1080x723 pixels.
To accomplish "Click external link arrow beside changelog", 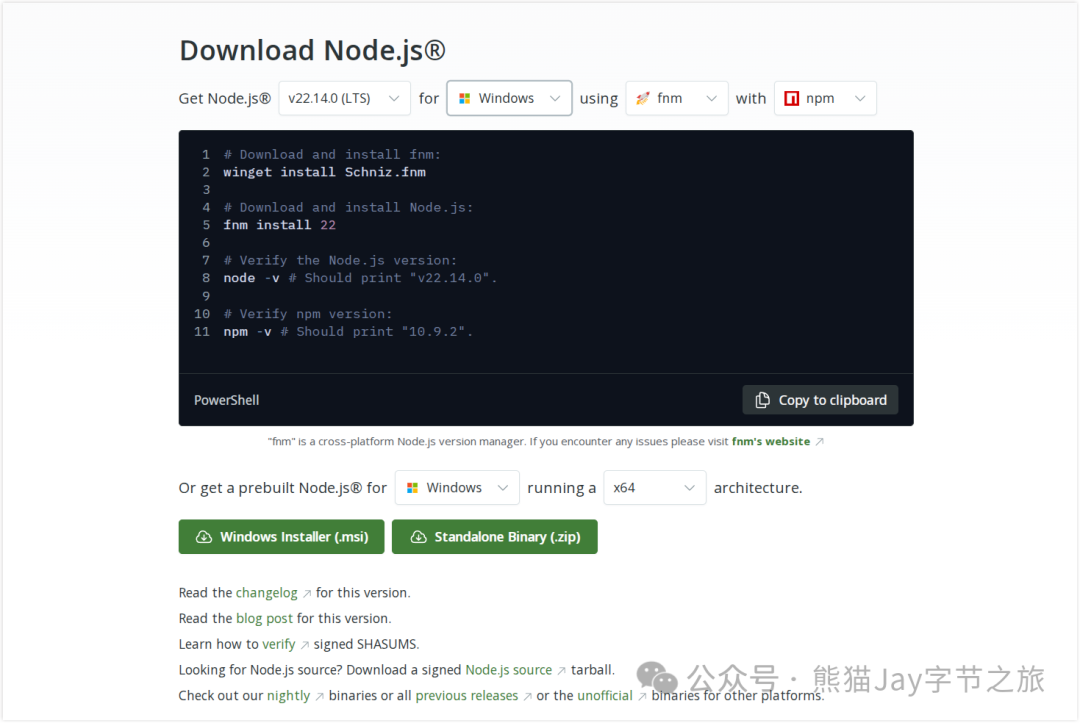I will [307, 594].
